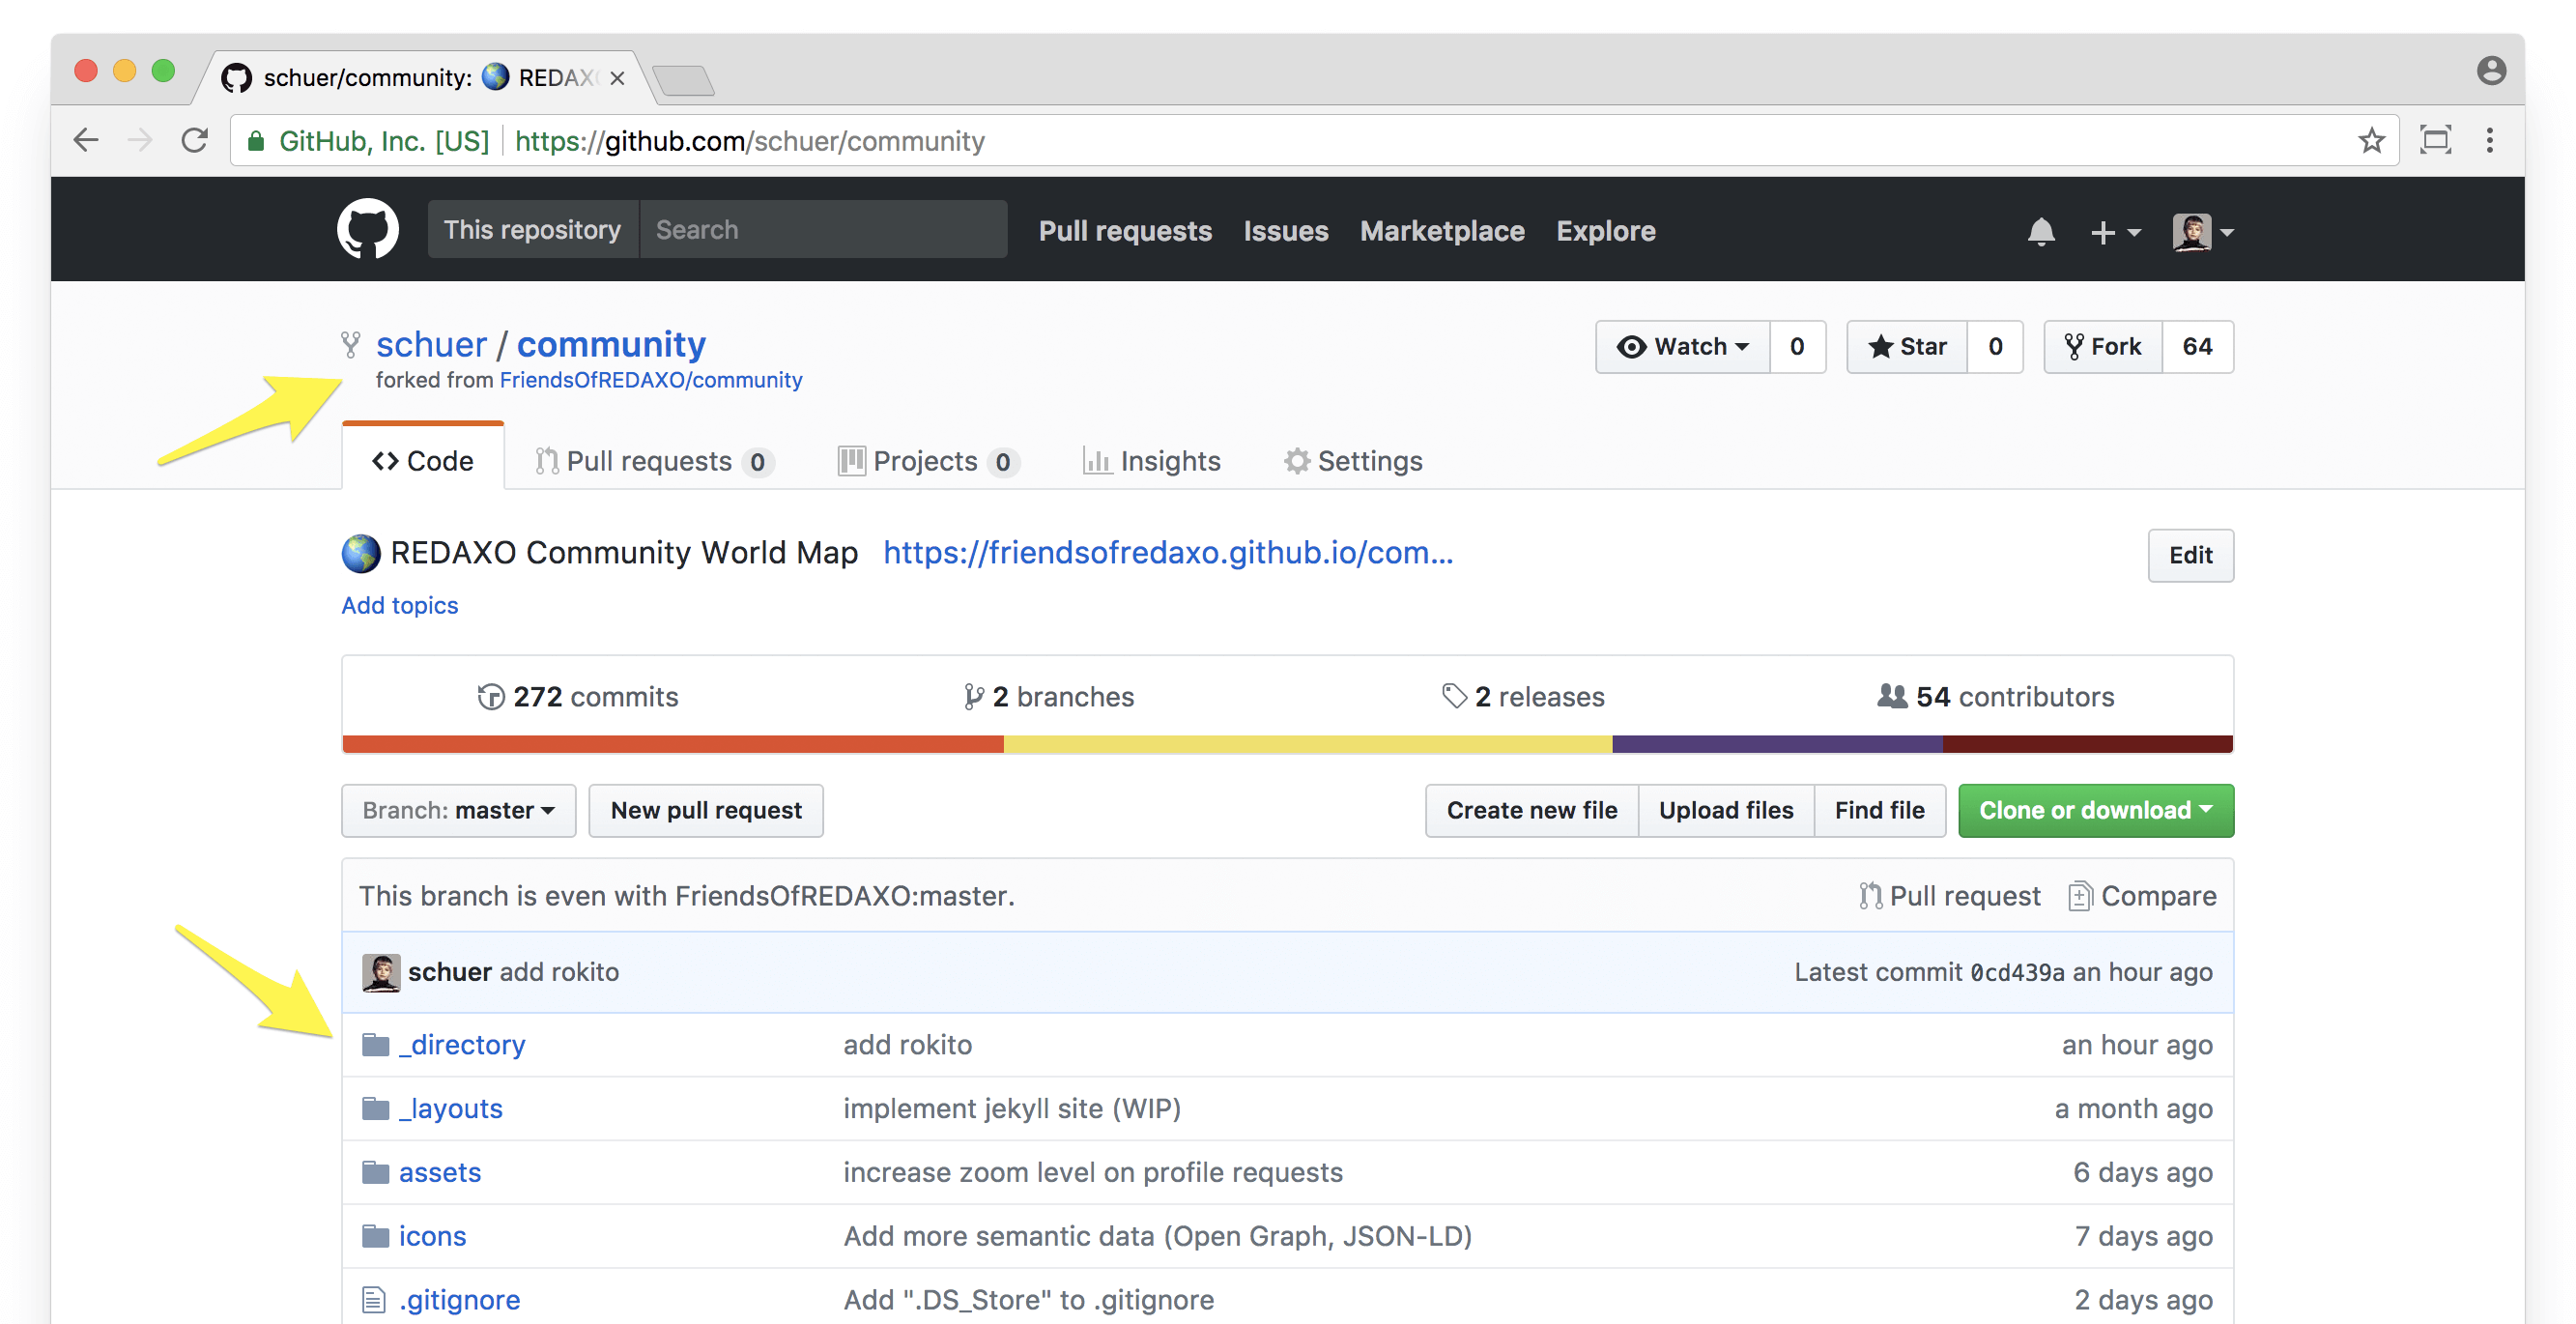The width and height of the screenshot is (2576, 1324).
Task: Bookmark page with star icon
Action: pyautogui.click(x=2371, y=141)
